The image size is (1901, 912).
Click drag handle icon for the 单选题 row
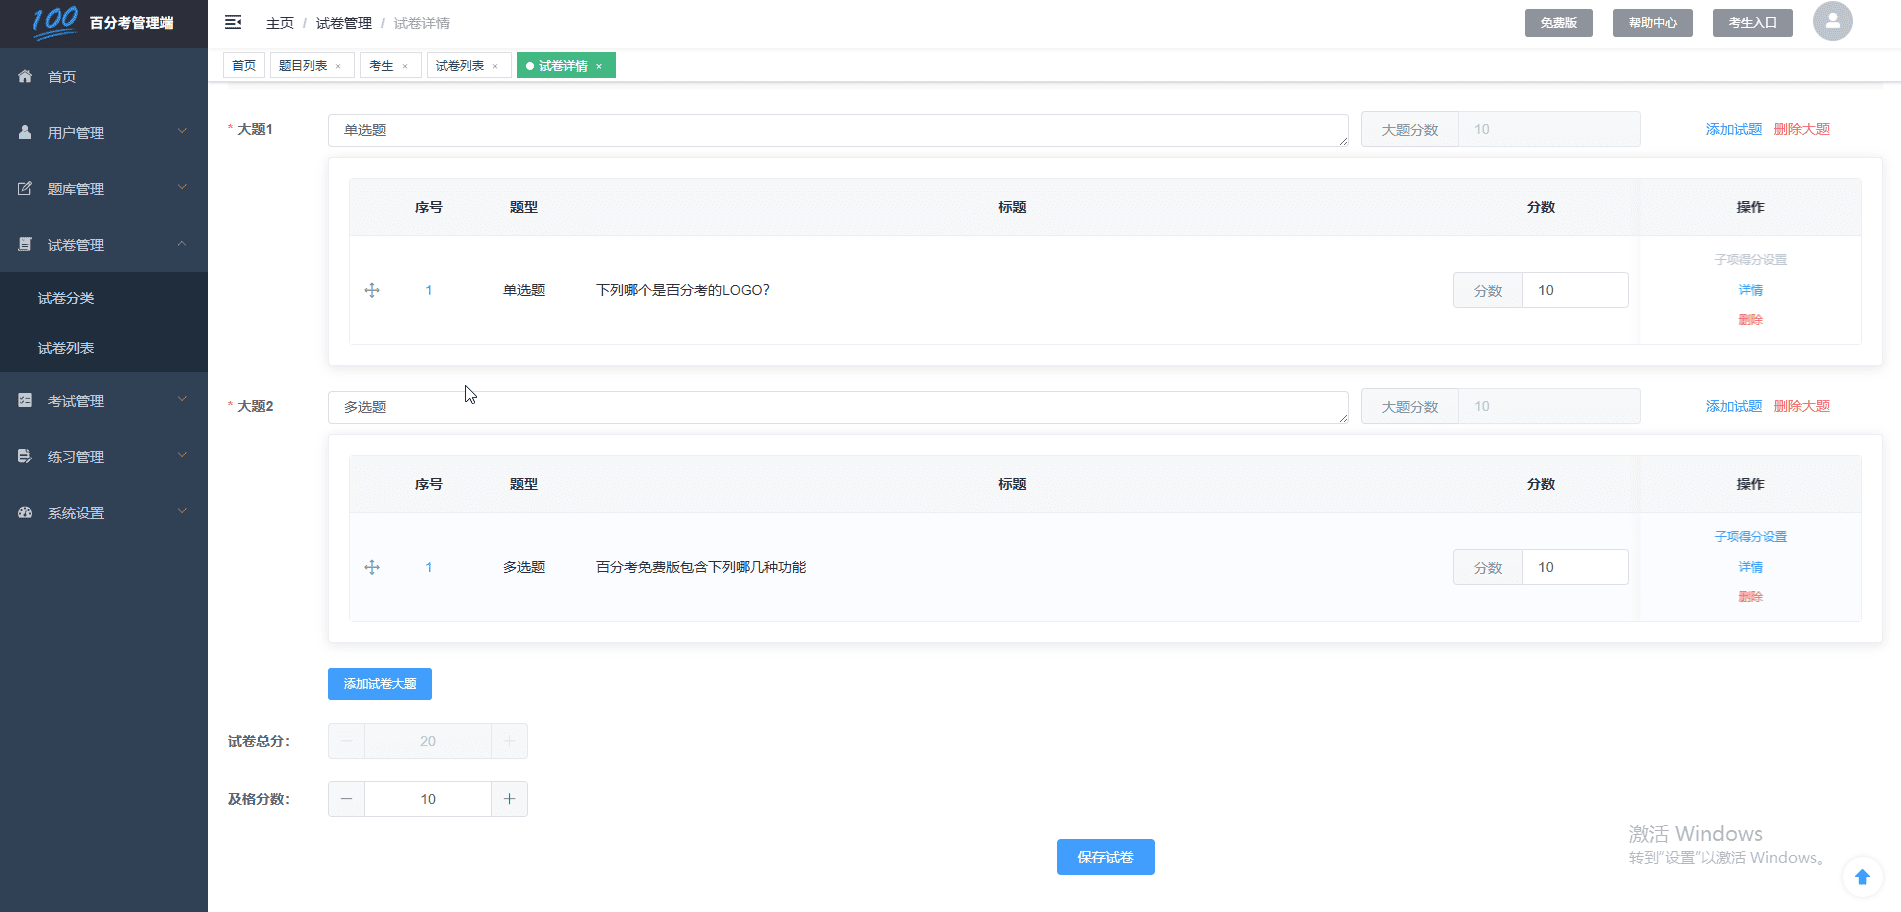[372, 290]
